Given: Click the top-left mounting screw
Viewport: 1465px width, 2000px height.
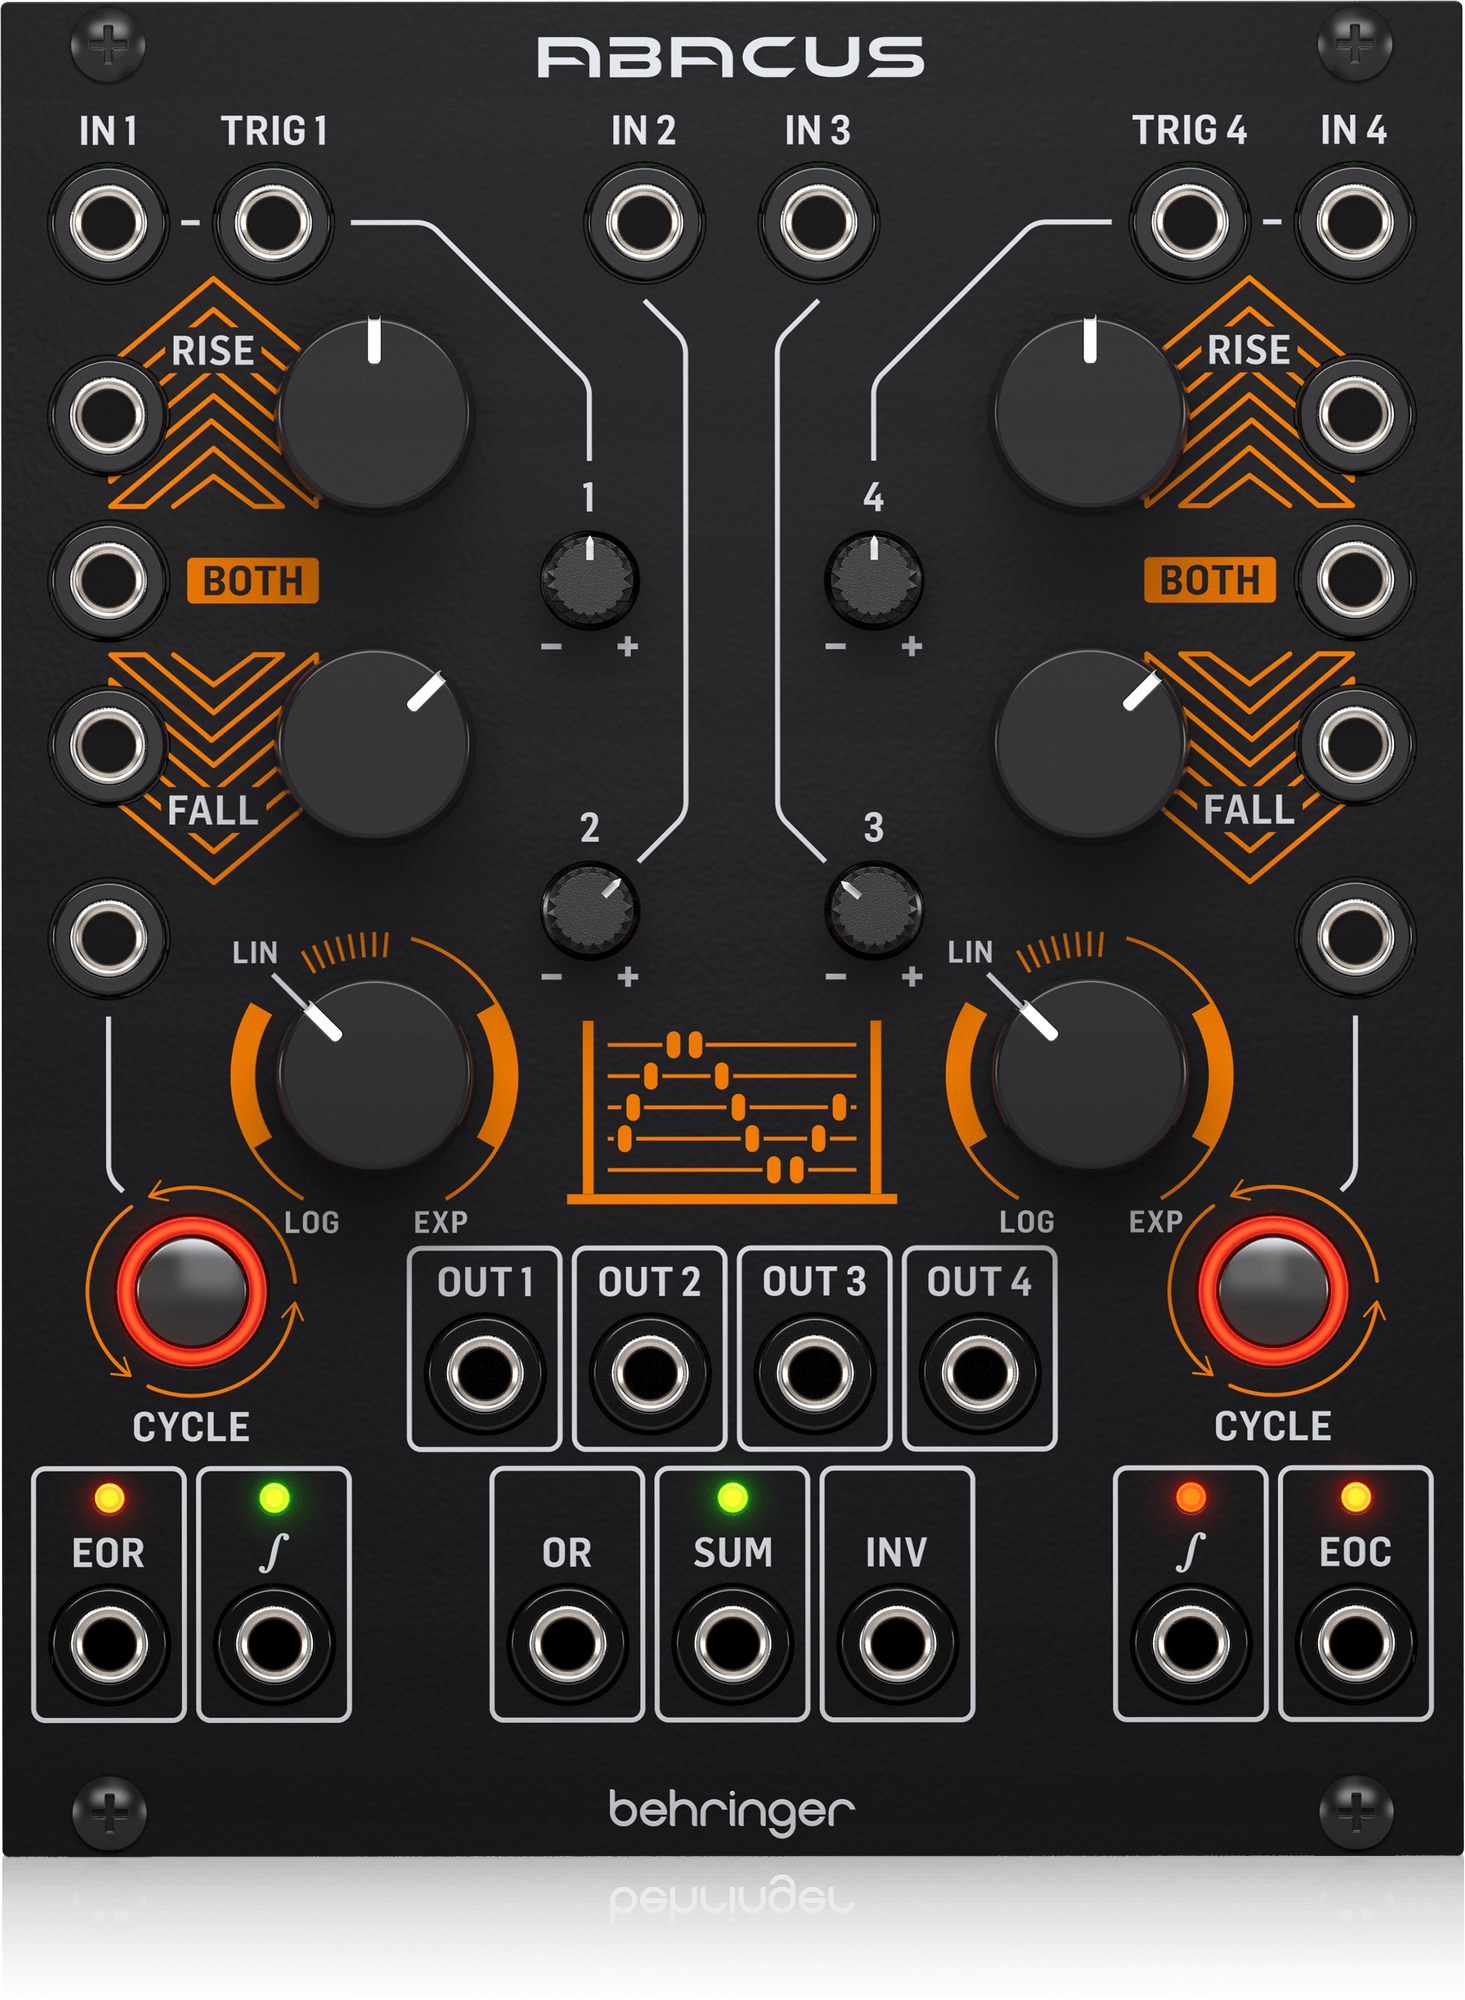Looking at the screenshot, I should [x=108, y=46].
